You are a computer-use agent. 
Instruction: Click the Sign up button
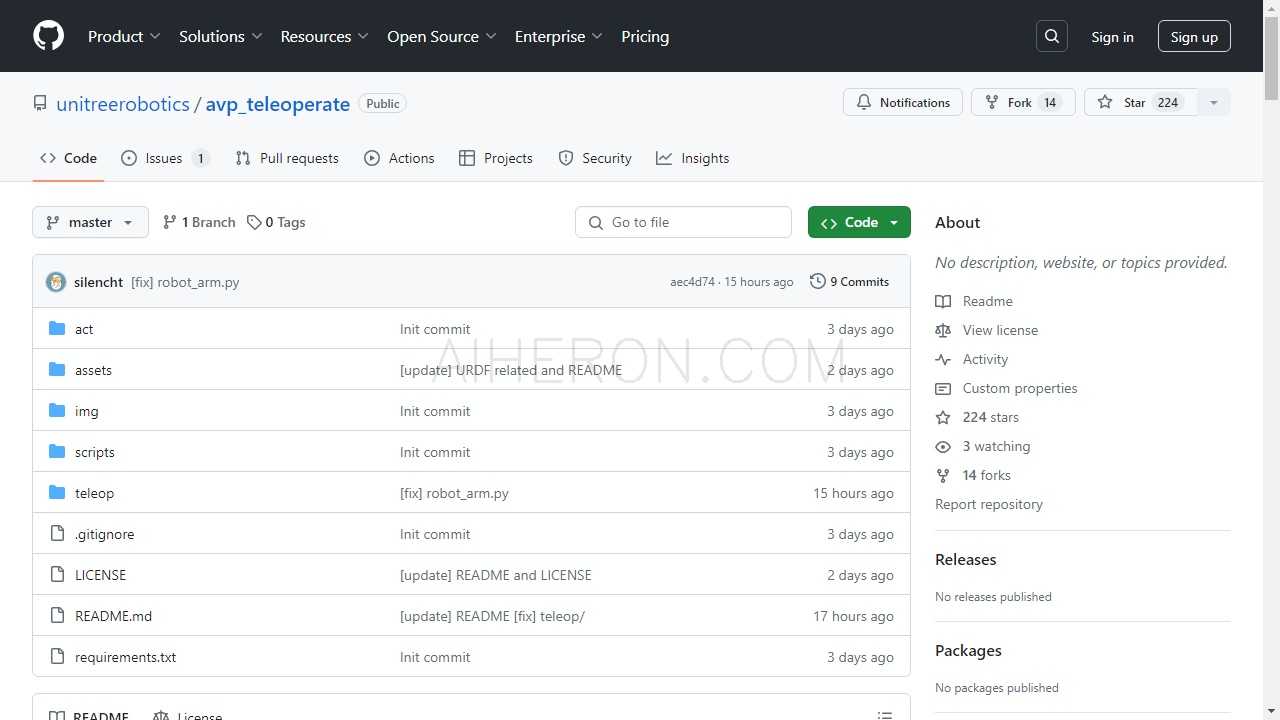[x=1194, y=37]
